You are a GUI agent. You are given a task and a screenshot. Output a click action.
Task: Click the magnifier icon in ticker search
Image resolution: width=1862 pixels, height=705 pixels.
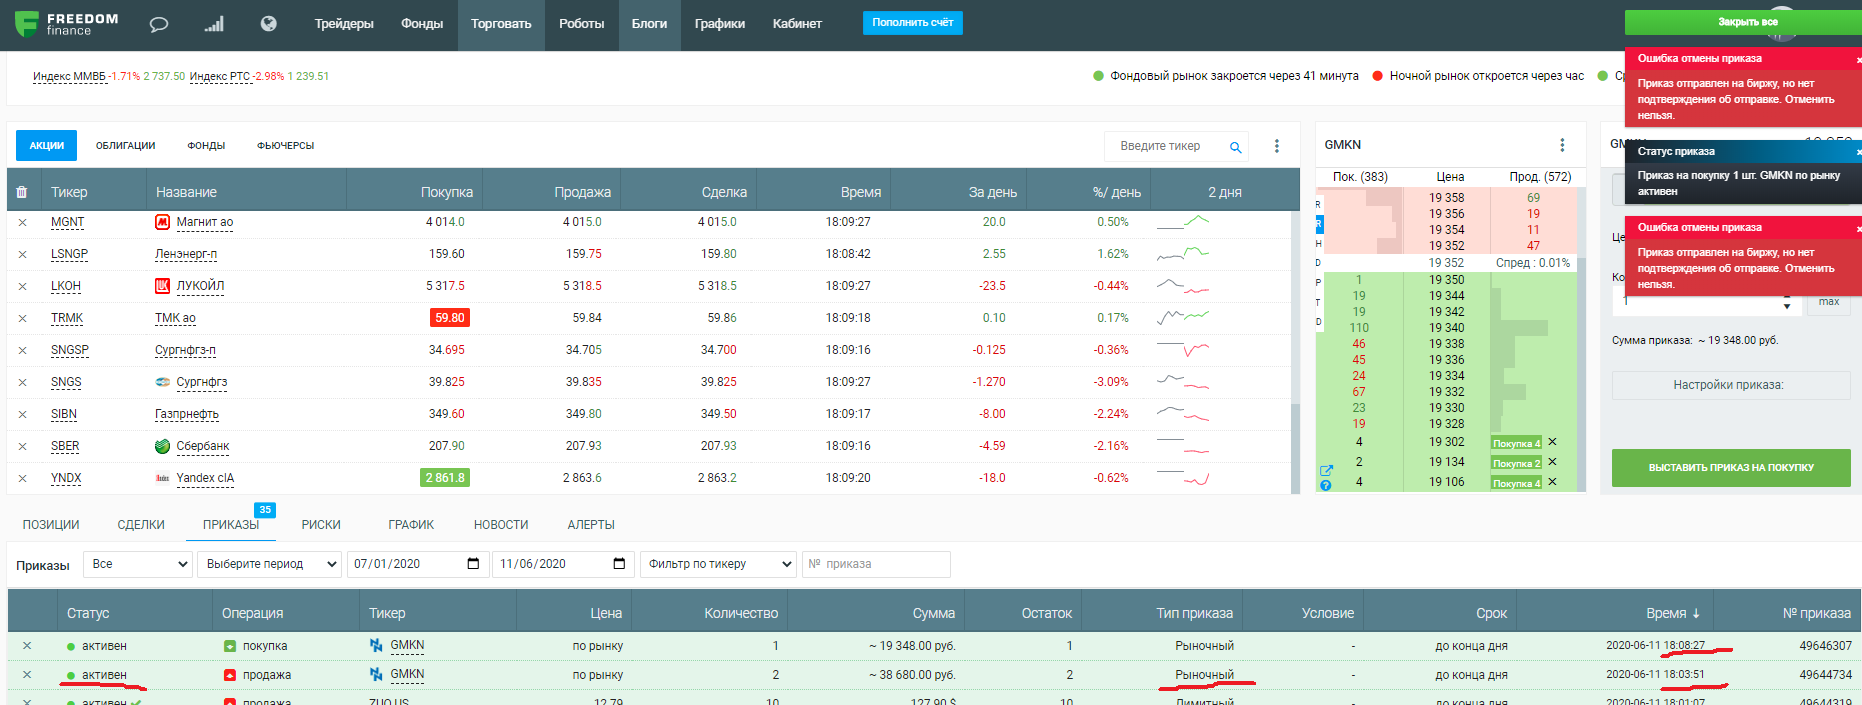(1235, 147)
